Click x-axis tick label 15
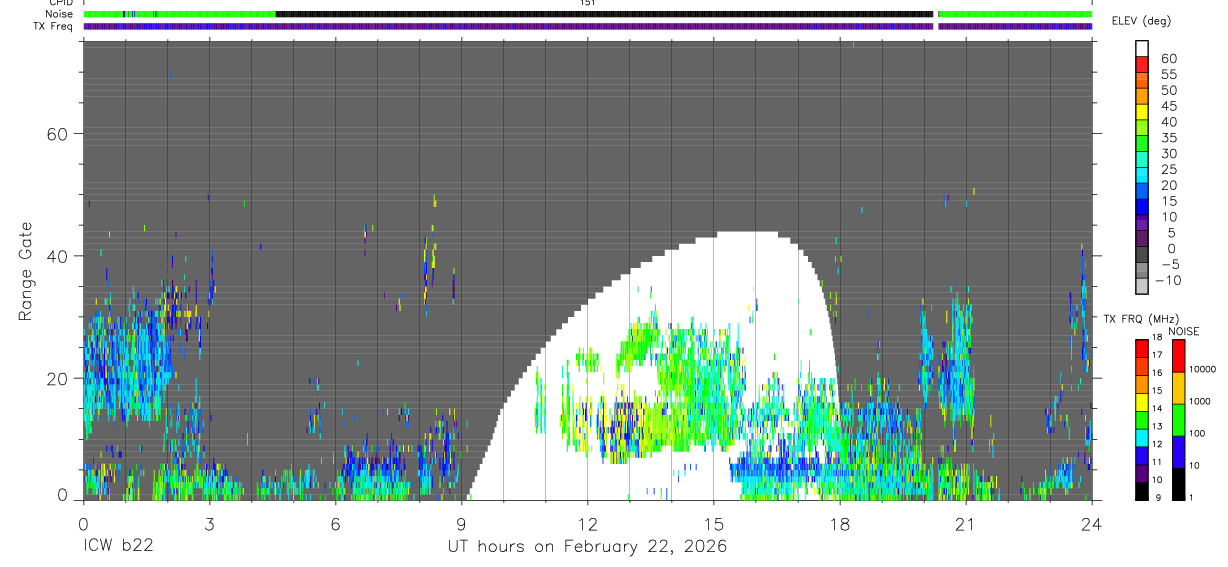 coord(713,524)
